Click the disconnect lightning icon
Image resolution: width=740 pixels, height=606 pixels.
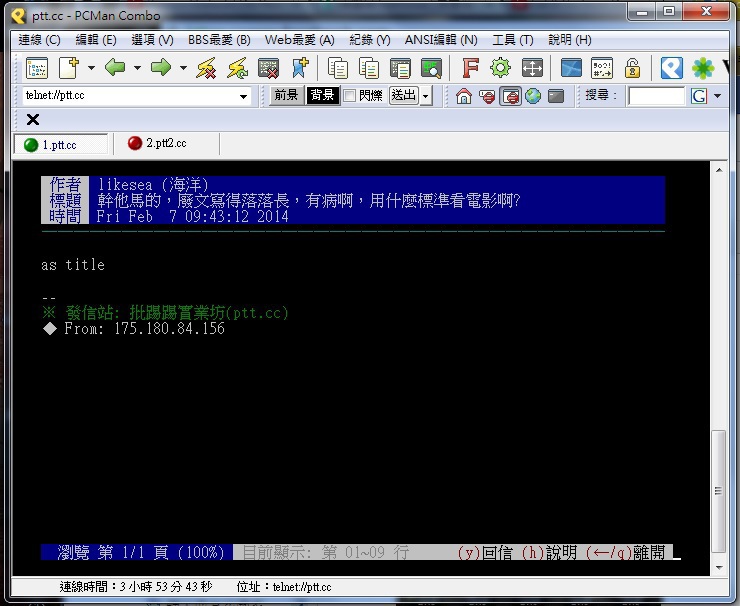click(x=206, y=68)
